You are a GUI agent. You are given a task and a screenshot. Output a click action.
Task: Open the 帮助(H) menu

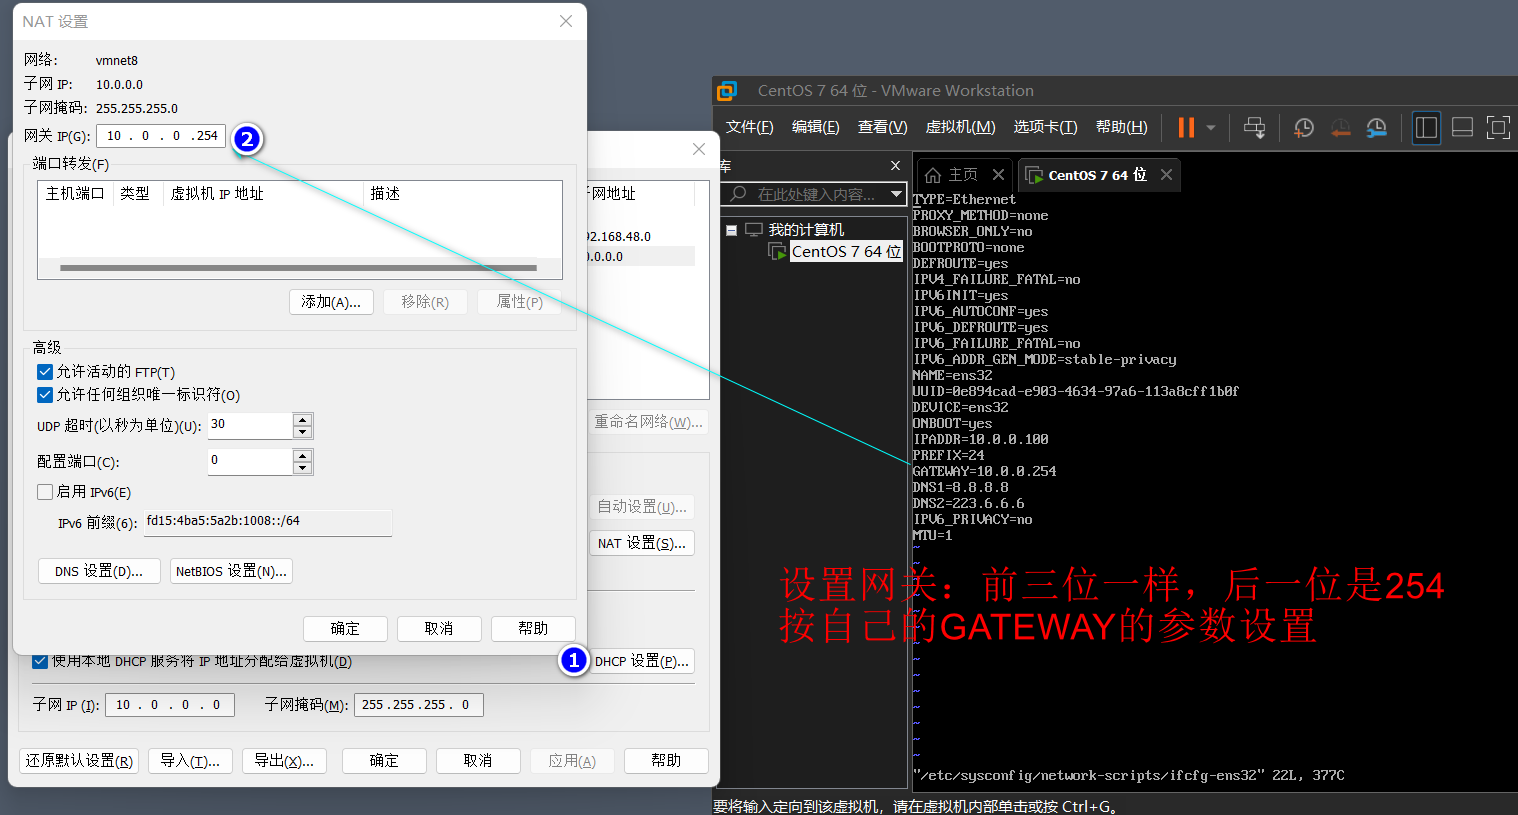pos(1121,127)
